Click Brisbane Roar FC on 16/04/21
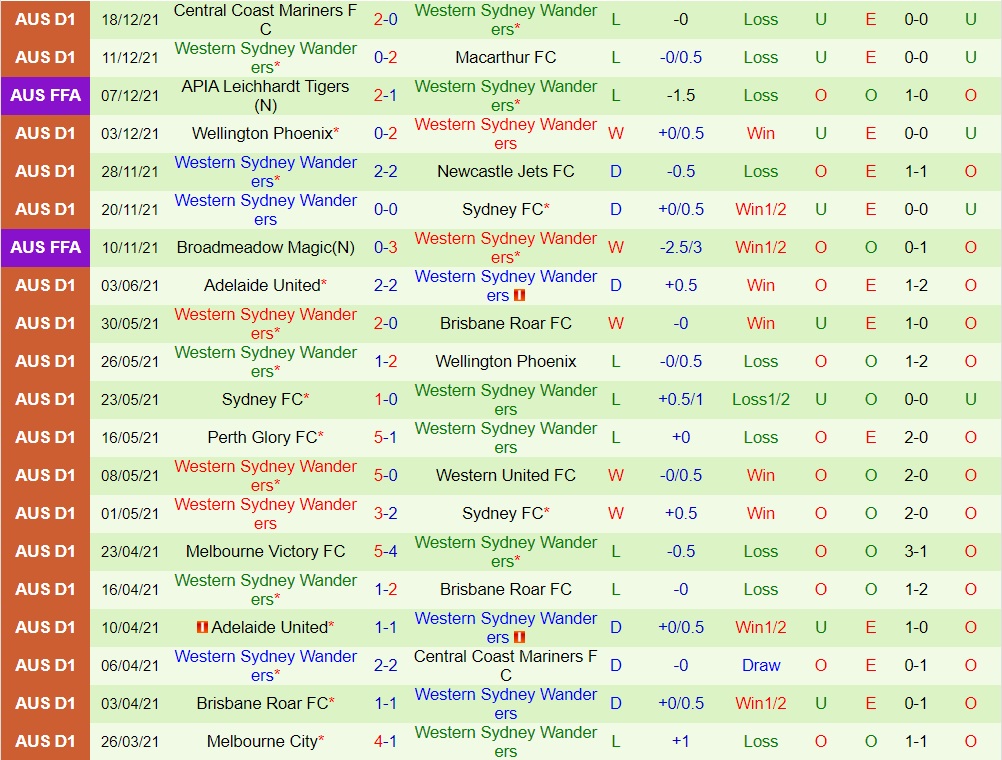Image resolution: width=1002 pixels, height=760 pixels. pos(505,589)
